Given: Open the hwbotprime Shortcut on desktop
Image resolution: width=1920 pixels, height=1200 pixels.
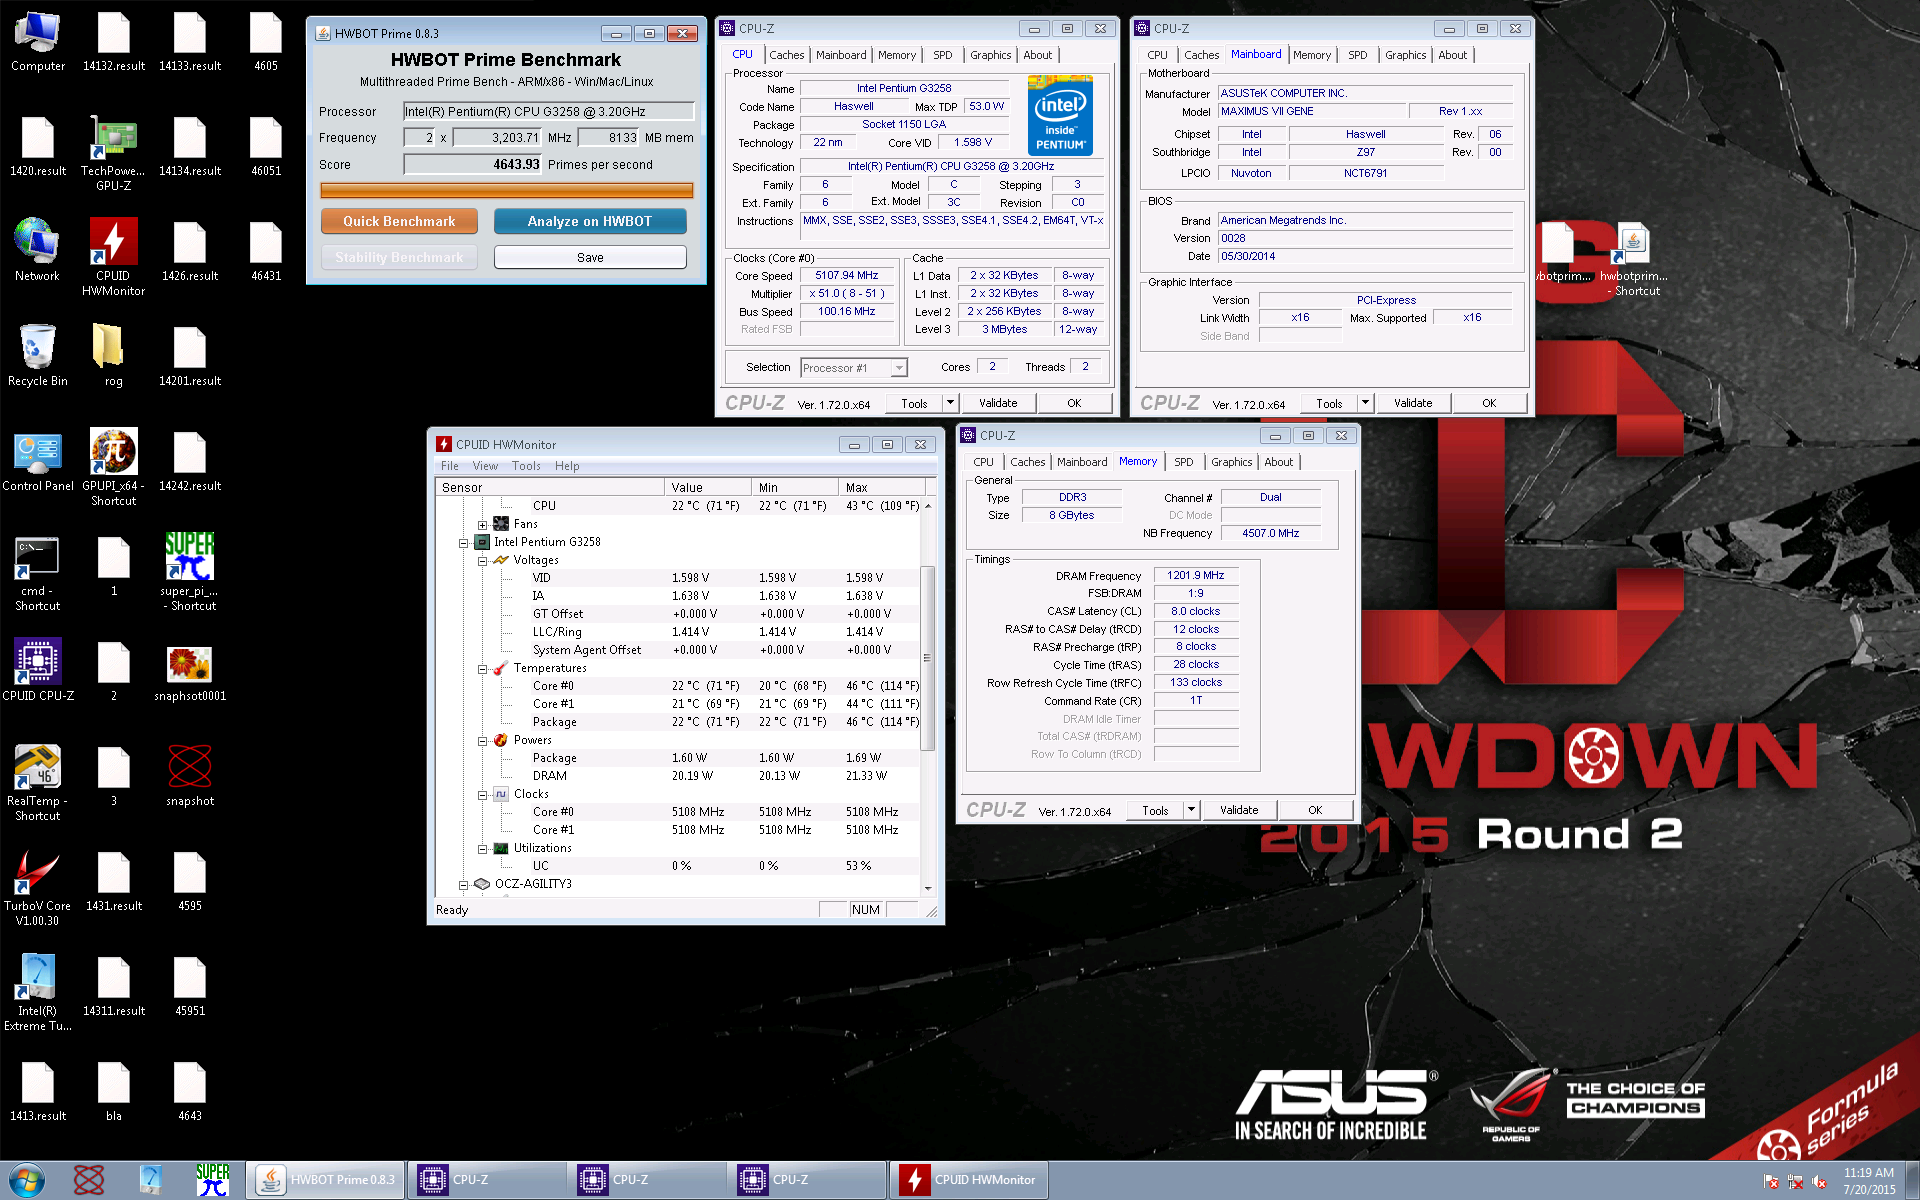Looking at the screenshot, I should click(1634, 260).
